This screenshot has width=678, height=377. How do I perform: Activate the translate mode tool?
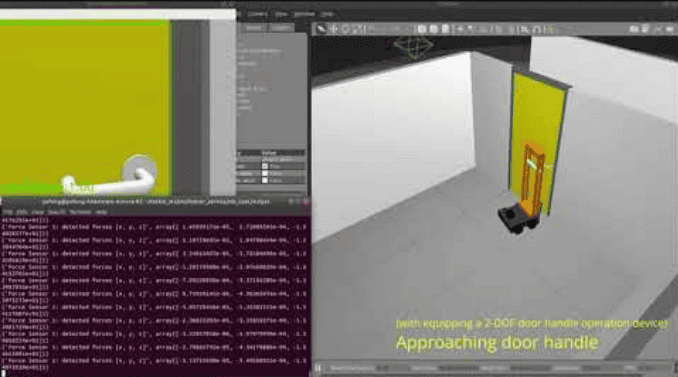334,29
